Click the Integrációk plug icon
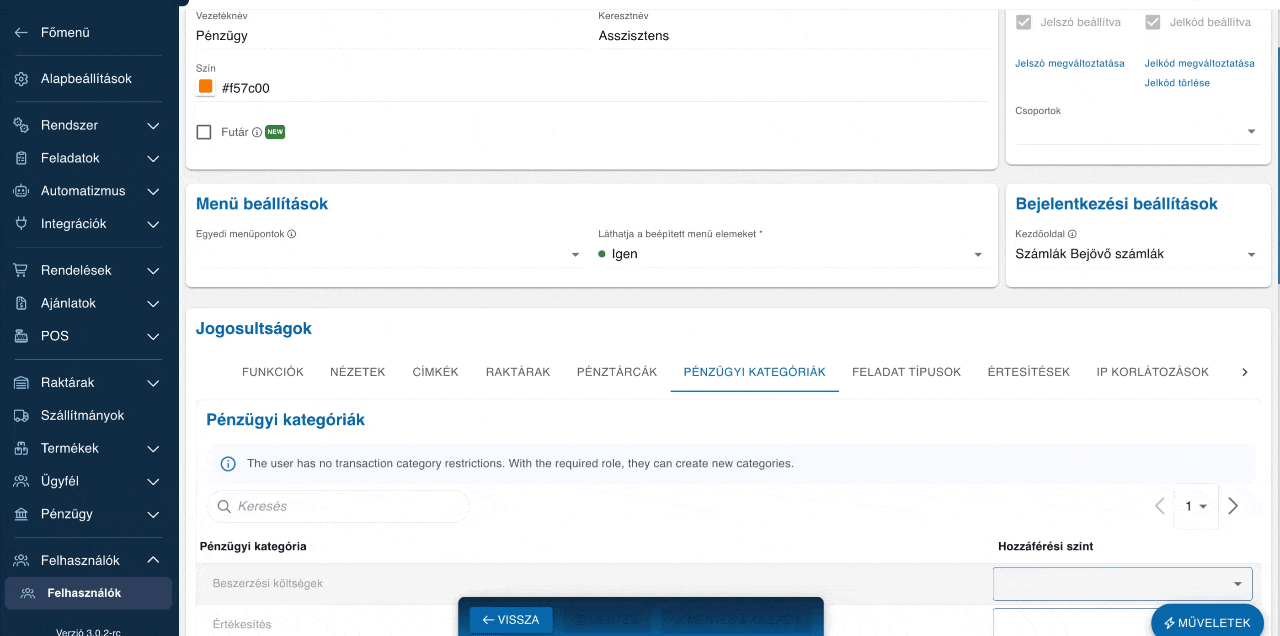 tap(21, 224)
